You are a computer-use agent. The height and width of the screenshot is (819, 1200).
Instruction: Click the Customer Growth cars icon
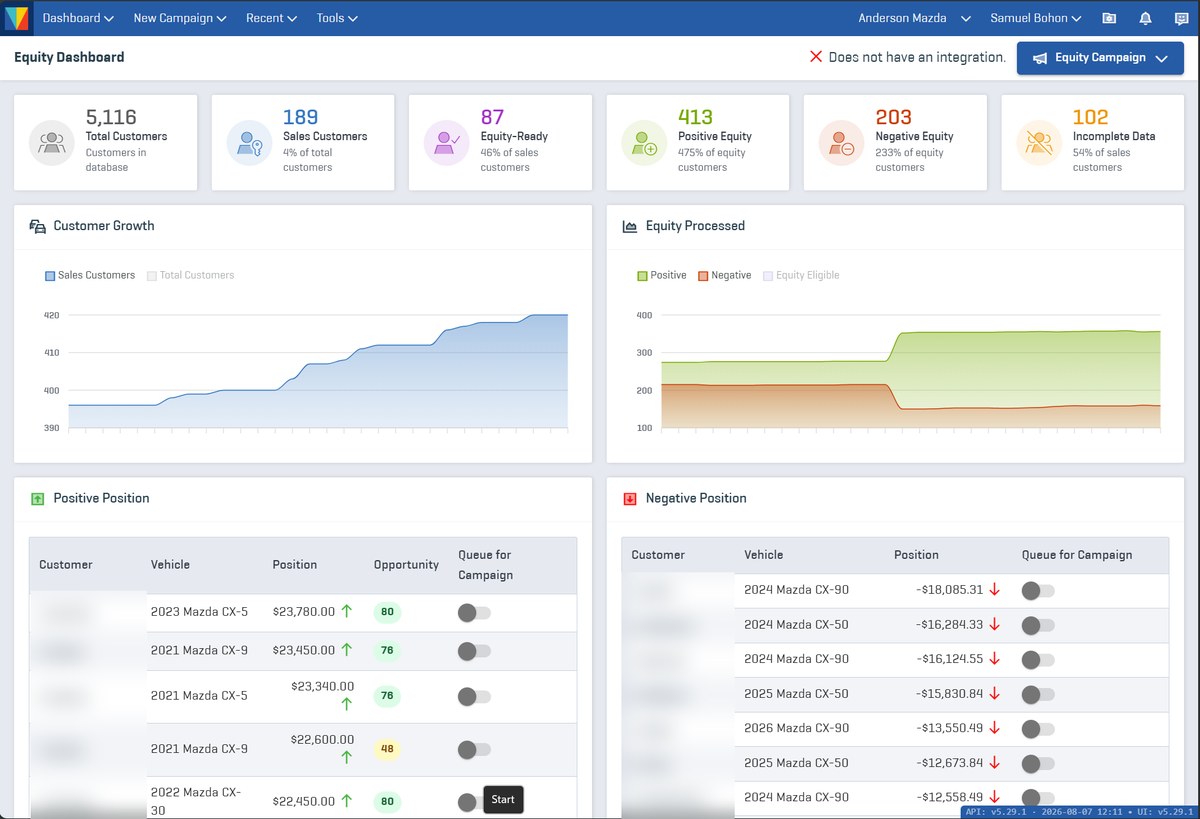click(x=38, y=226)
